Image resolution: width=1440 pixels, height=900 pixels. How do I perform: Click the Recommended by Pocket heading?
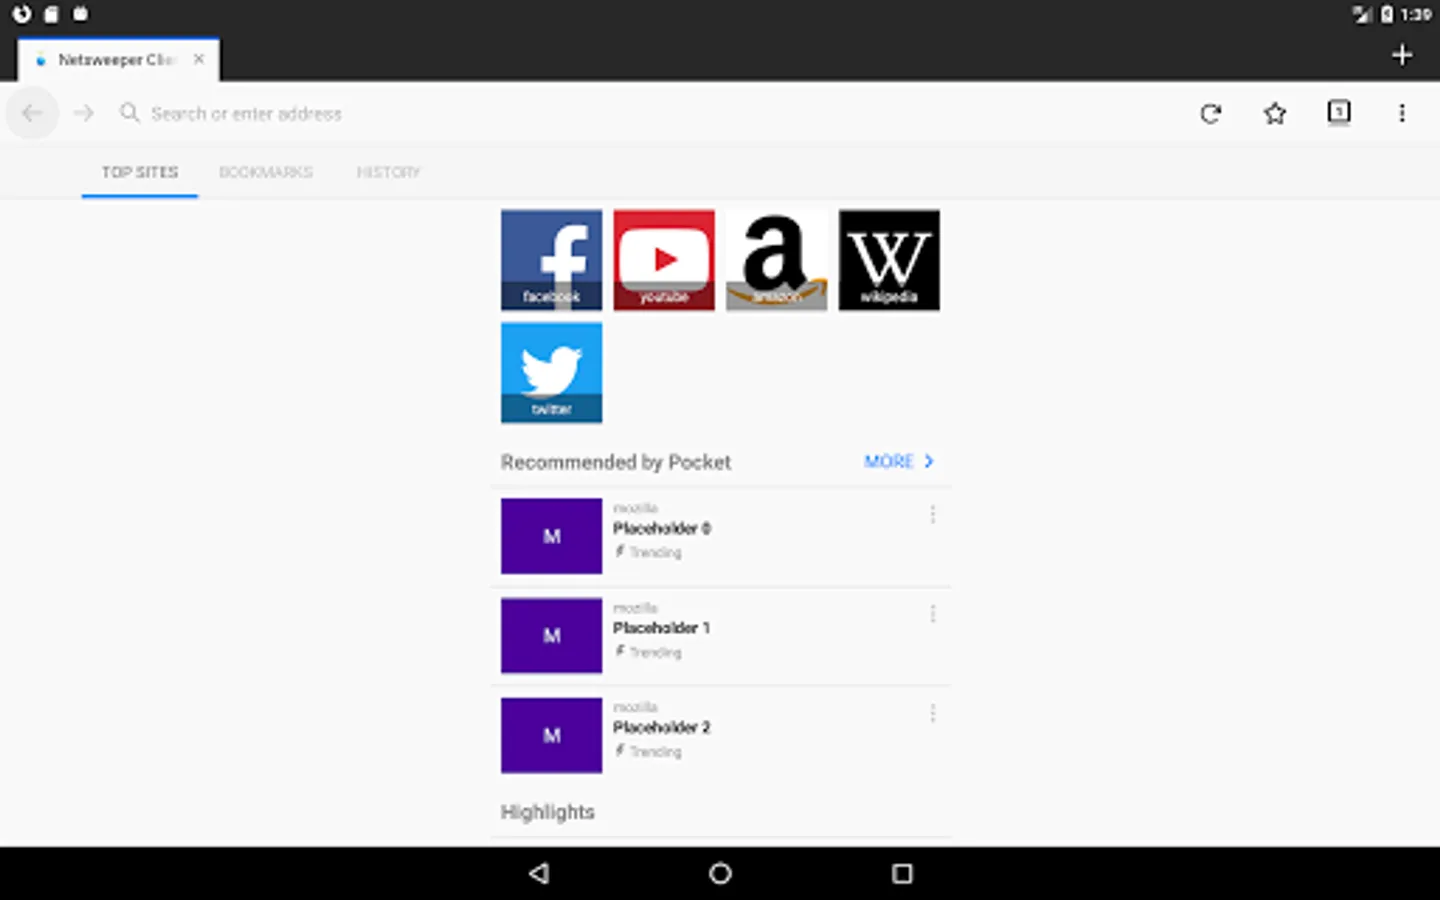[616, 462]
